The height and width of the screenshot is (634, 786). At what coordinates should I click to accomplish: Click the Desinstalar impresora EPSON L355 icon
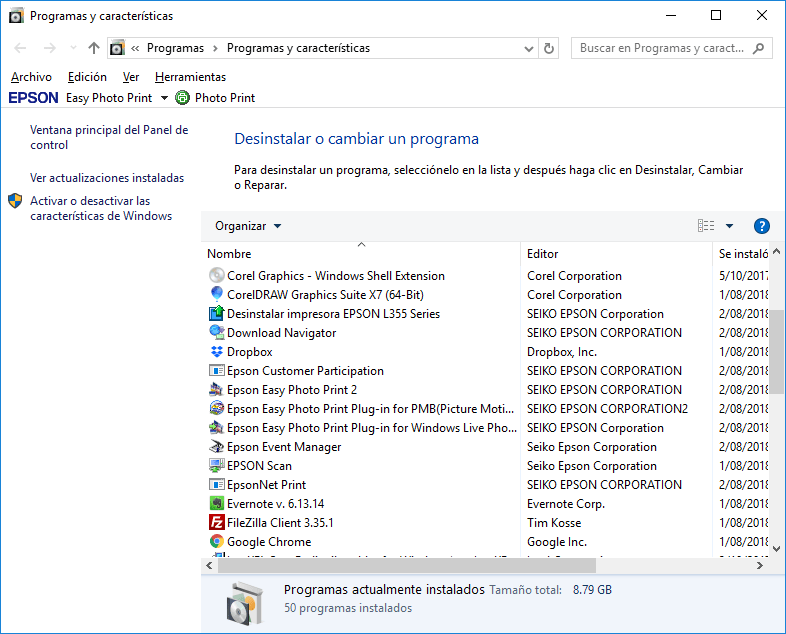coord(217,313)
